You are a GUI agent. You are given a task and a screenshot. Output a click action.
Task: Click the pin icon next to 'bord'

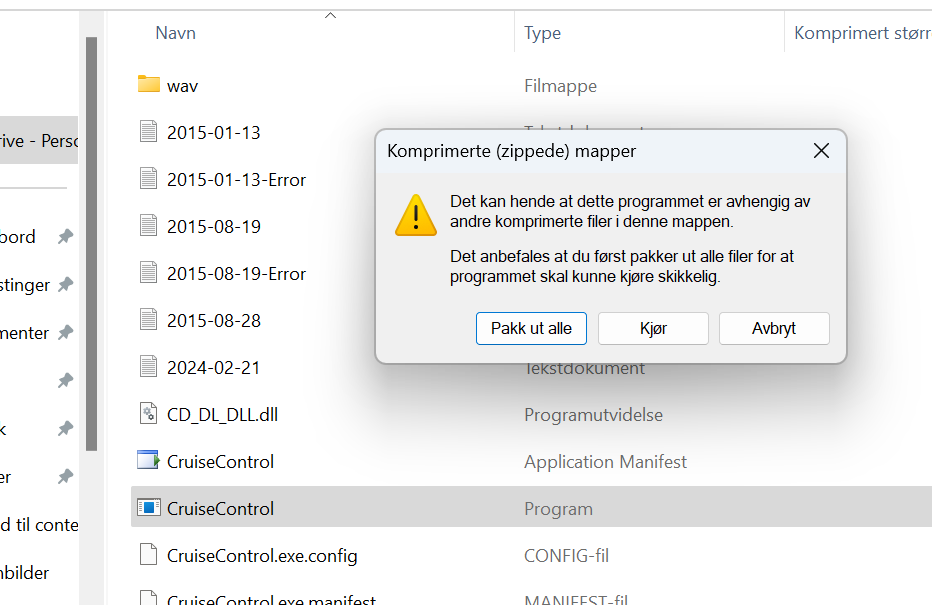pyautogui.click(x=65, y=237)
